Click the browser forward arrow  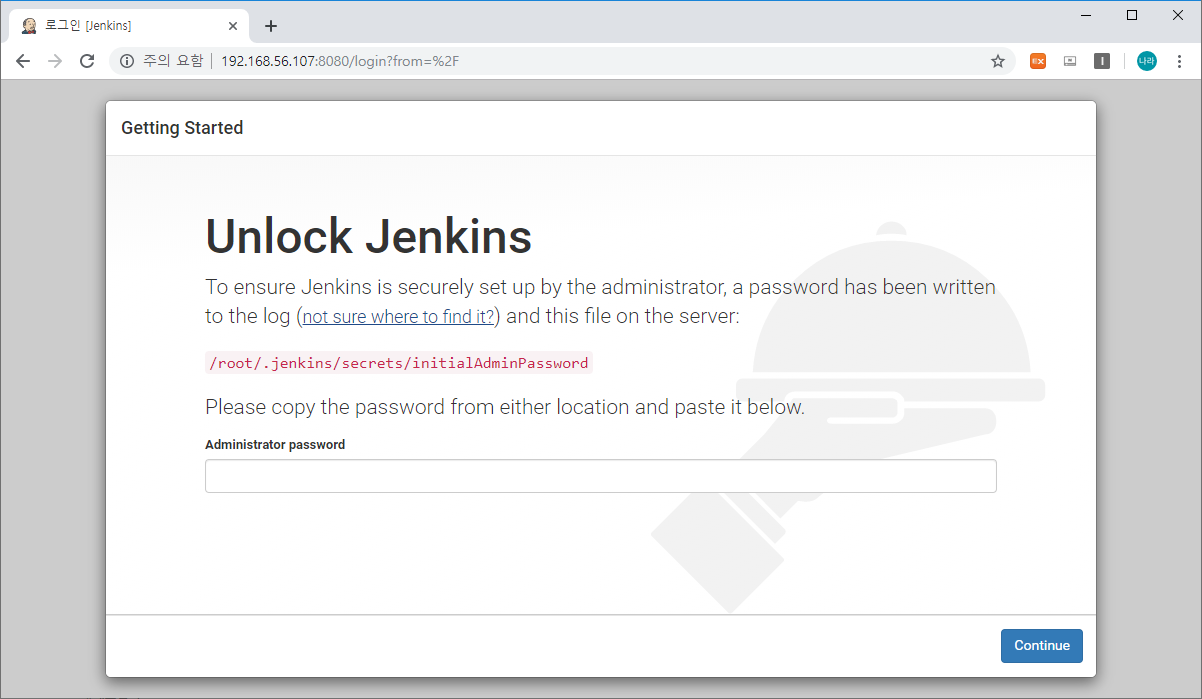coord(55,61)
